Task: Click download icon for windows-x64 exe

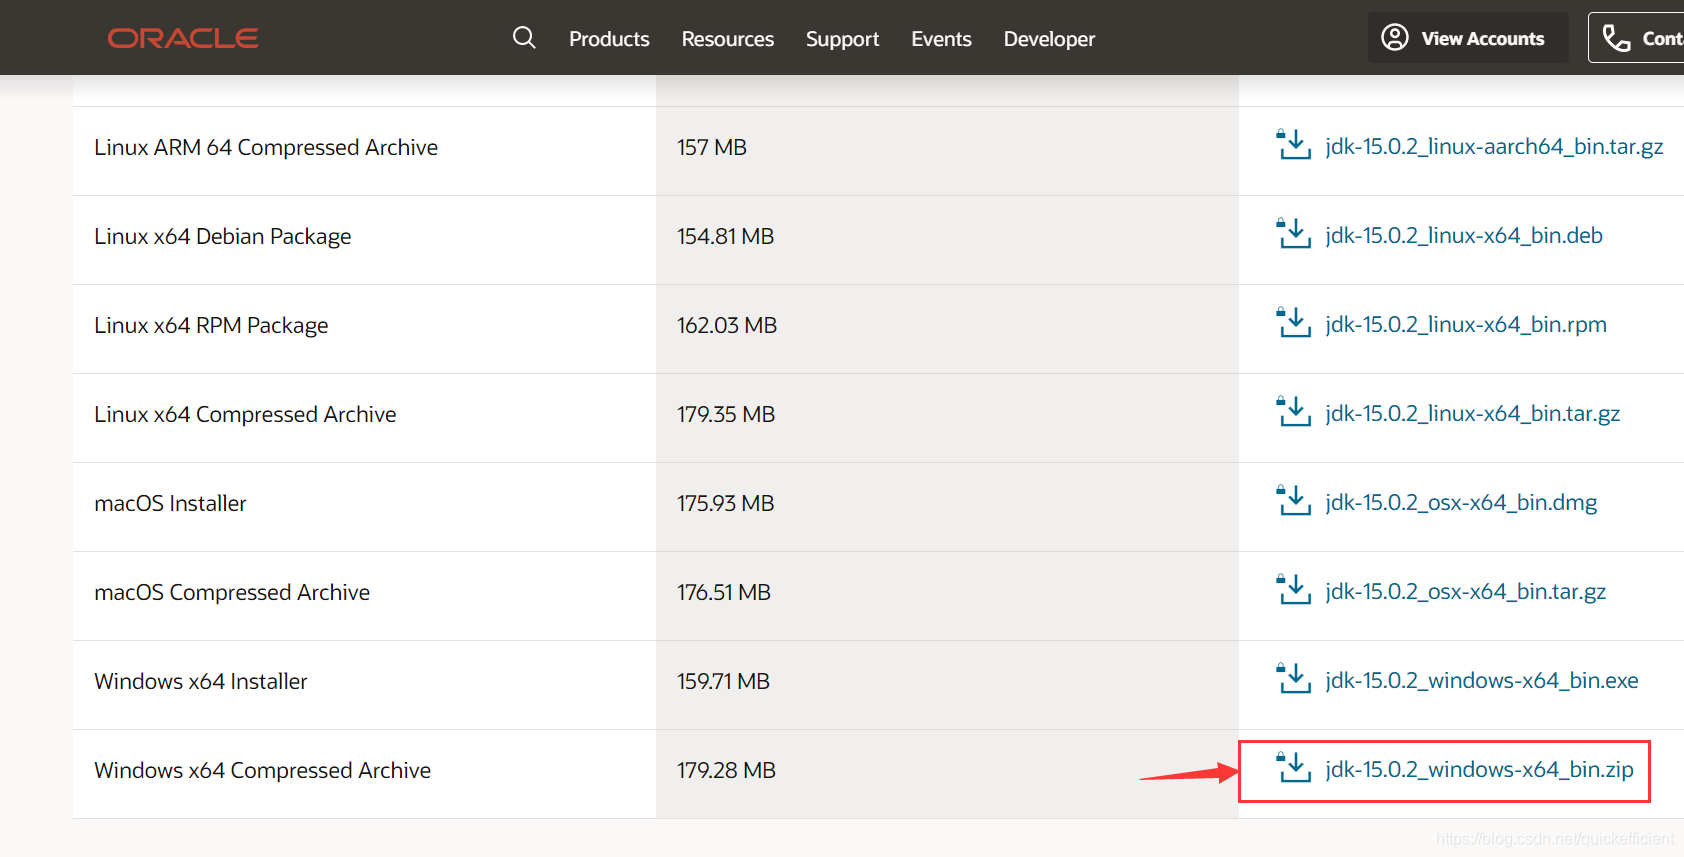Action: coord(1294,678)
